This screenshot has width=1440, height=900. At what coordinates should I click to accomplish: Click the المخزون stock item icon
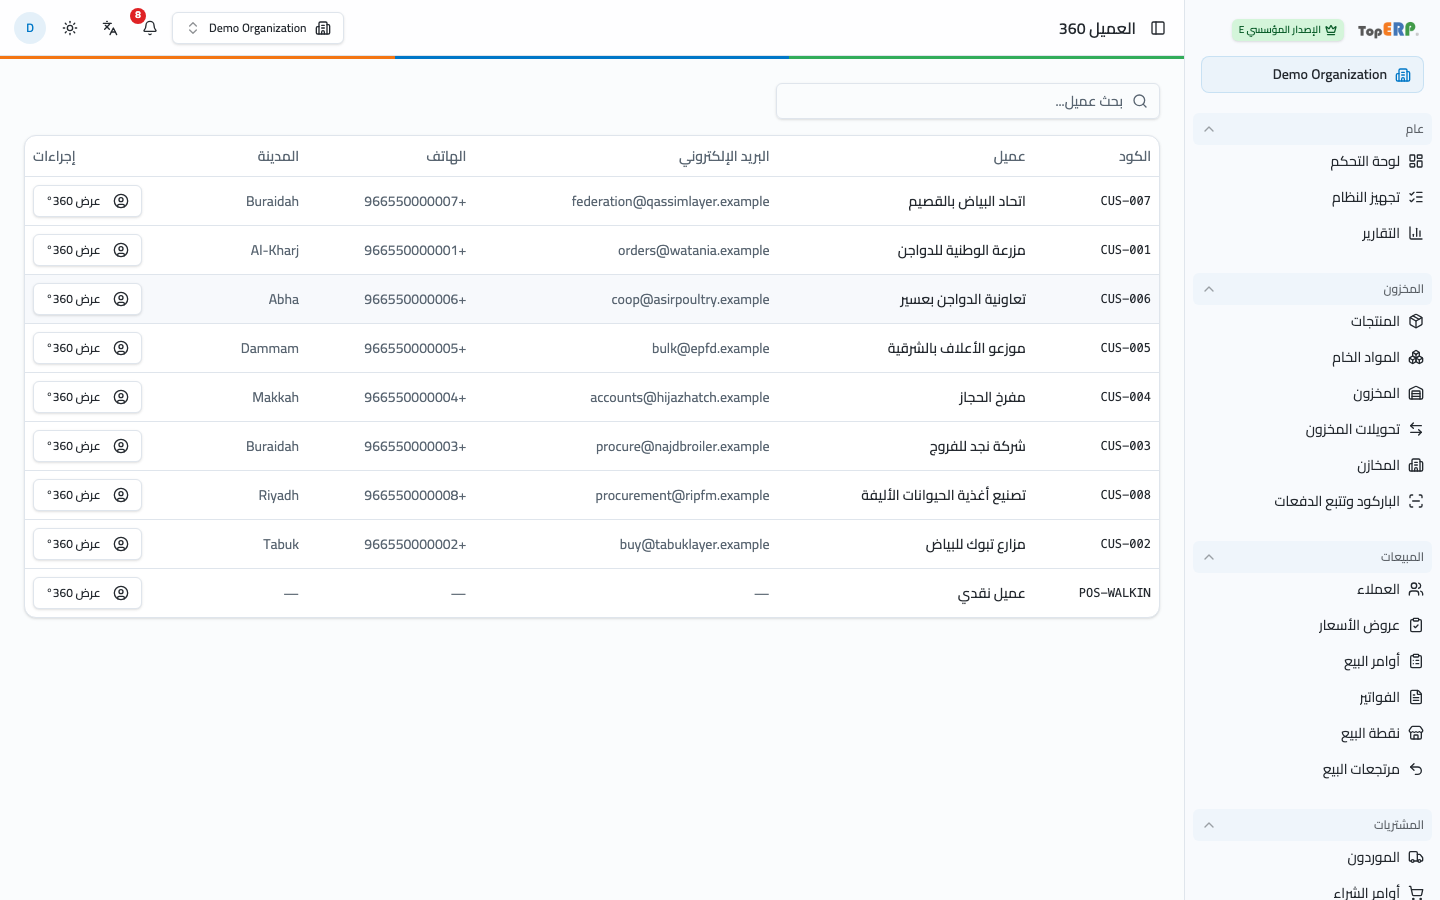tap(1416, 393)
